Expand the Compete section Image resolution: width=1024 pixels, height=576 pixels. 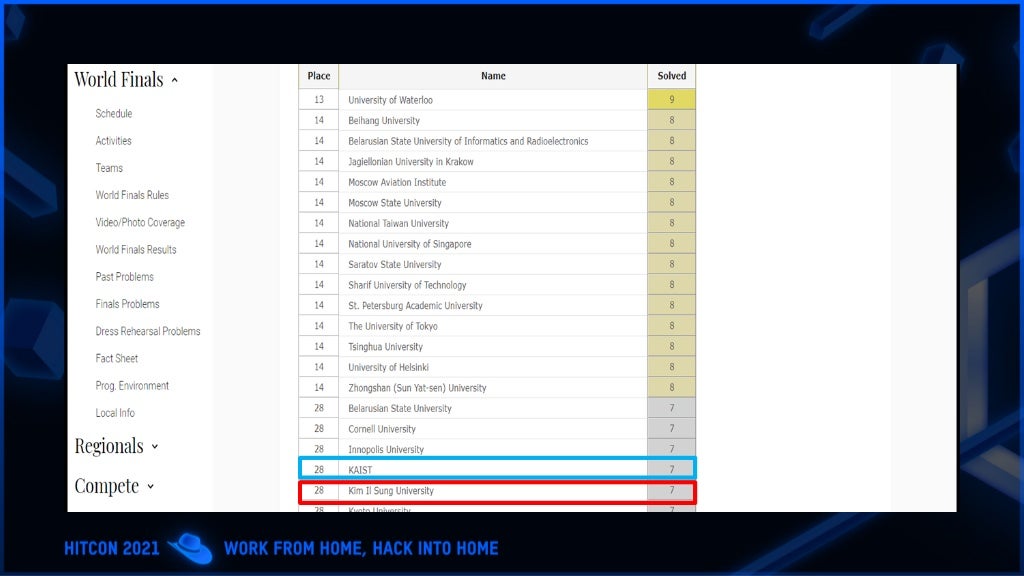[x=114, y=486]
